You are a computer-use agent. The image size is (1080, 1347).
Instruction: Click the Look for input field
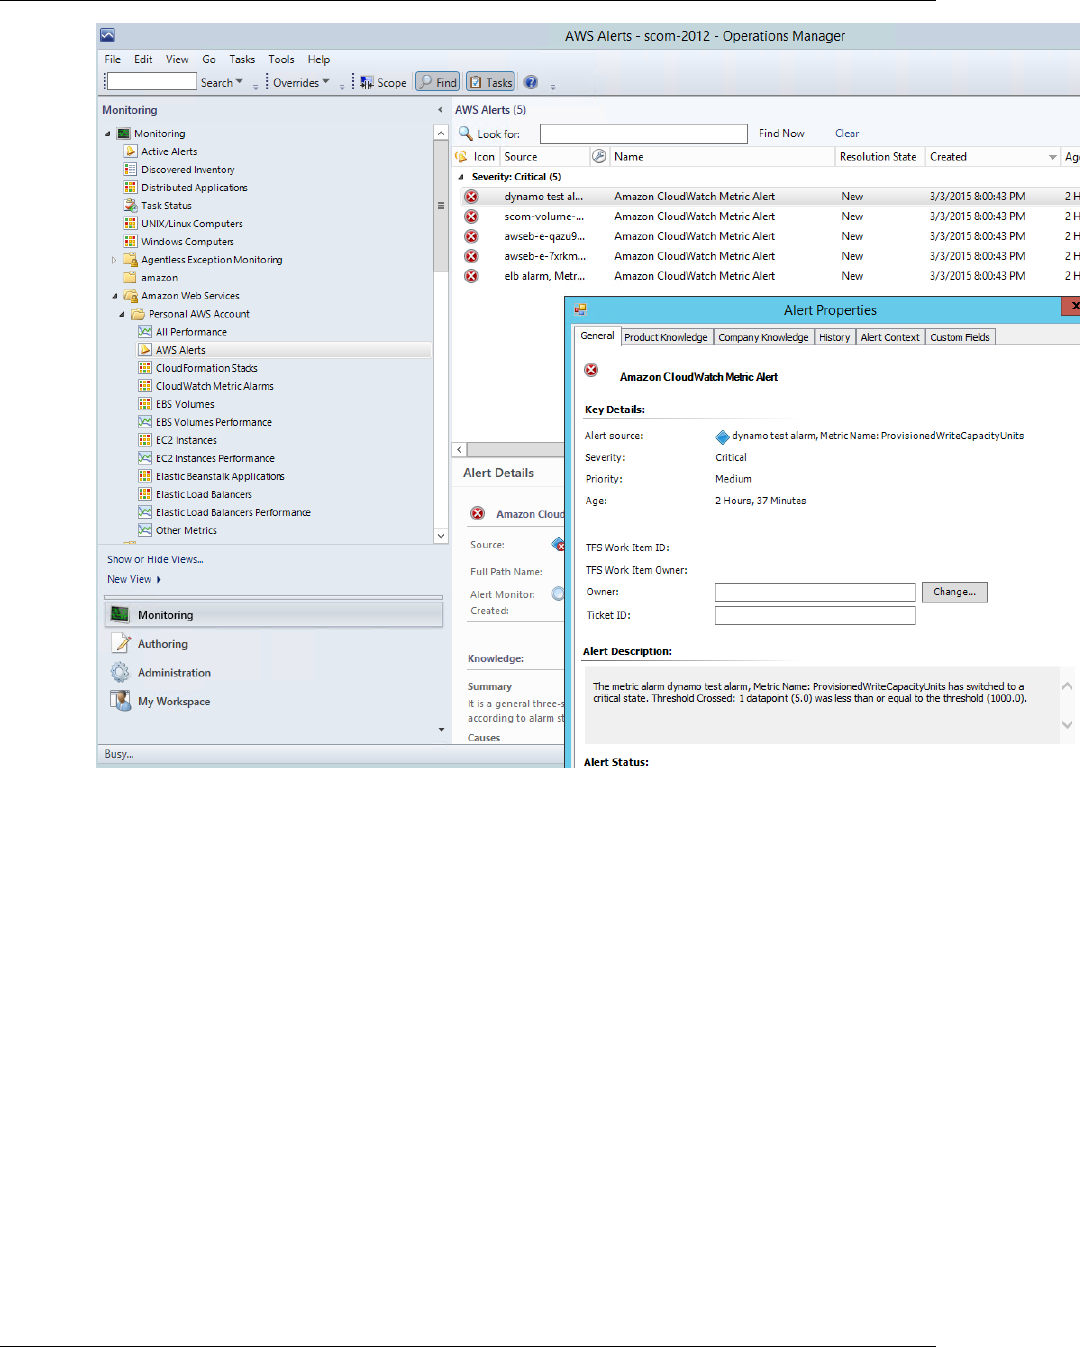click(643, 134)
